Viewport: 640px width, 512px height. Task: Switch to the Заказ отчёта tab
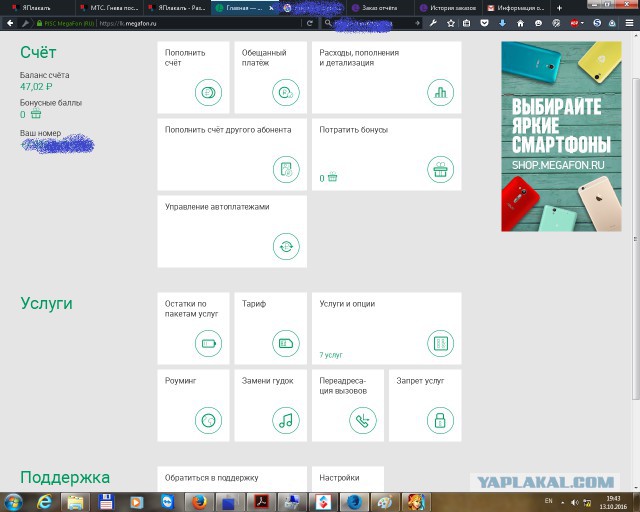coord(380,8)
